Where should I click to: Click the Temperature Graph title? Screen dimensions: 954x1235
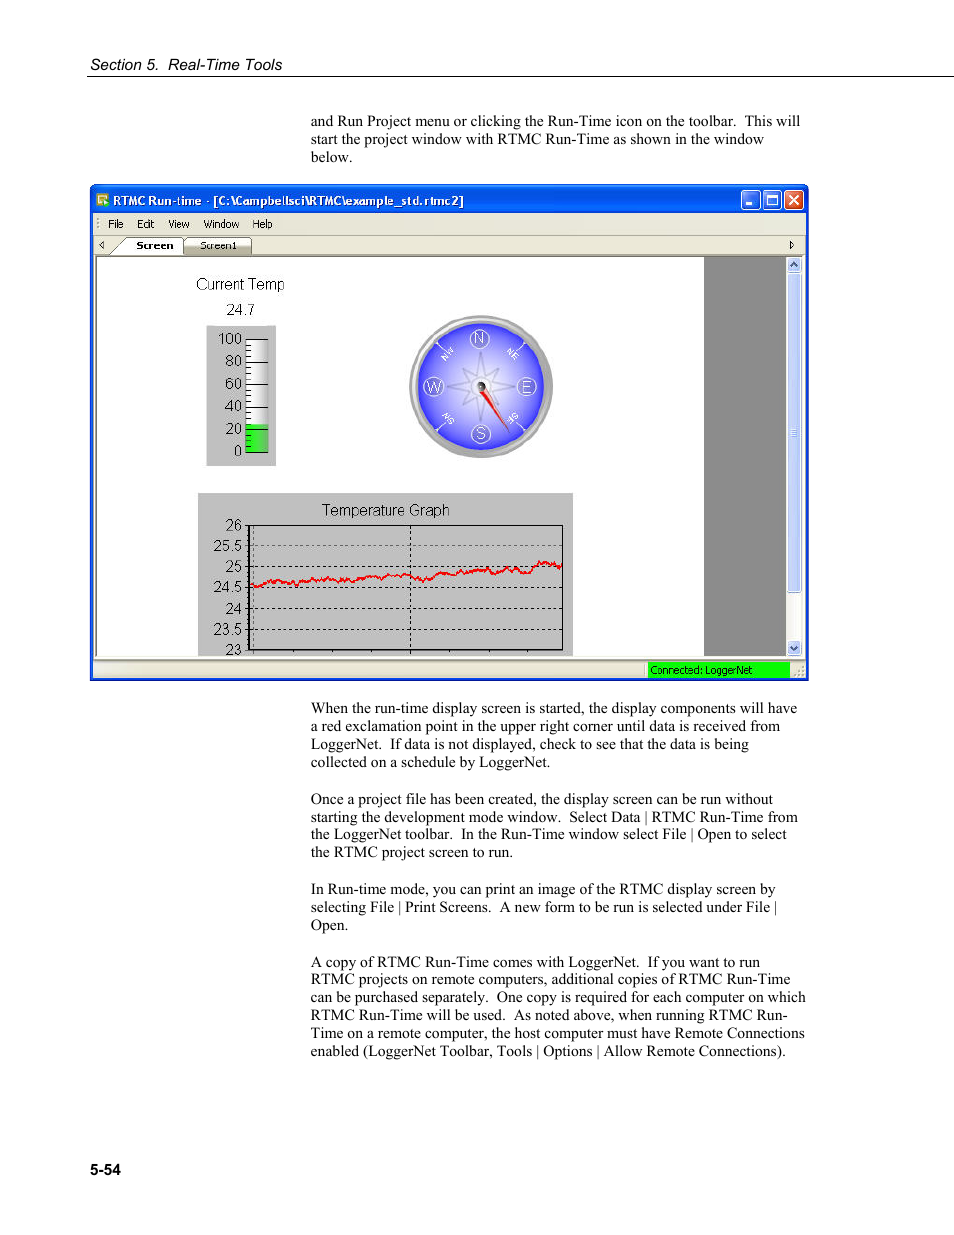(385, 510)
